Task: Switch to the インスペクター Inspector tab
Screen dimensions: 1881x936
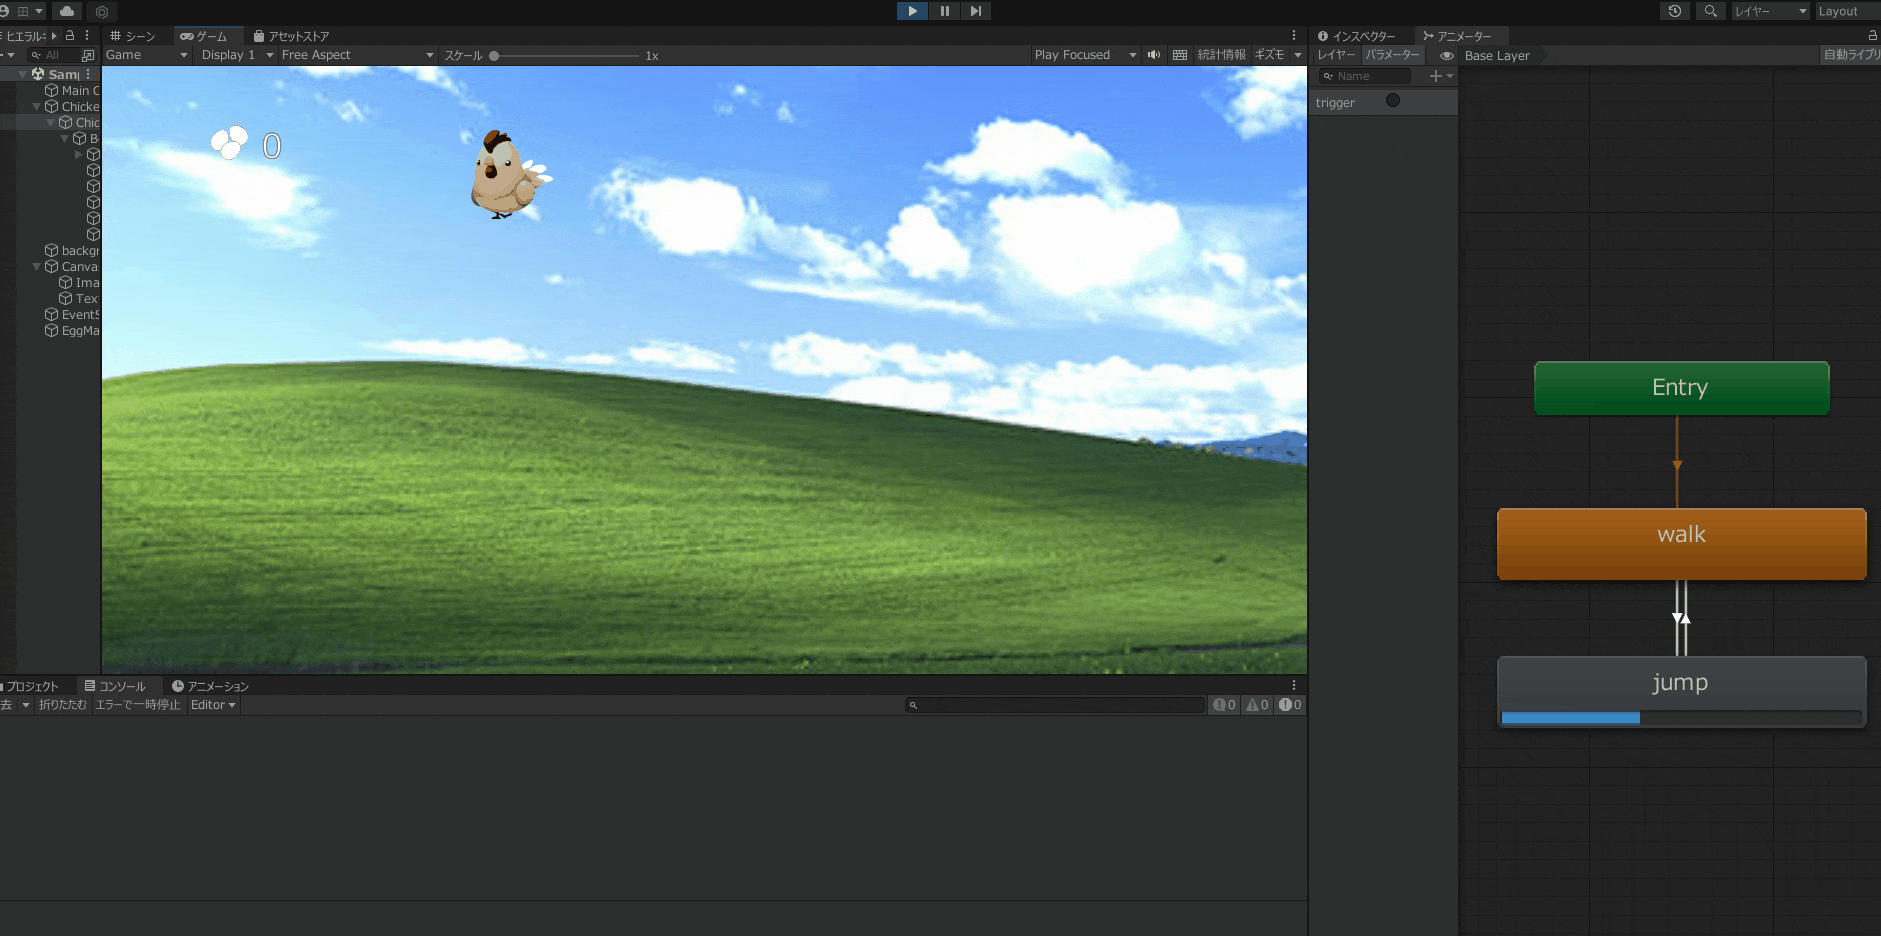Action: (x=1357, y=36)
